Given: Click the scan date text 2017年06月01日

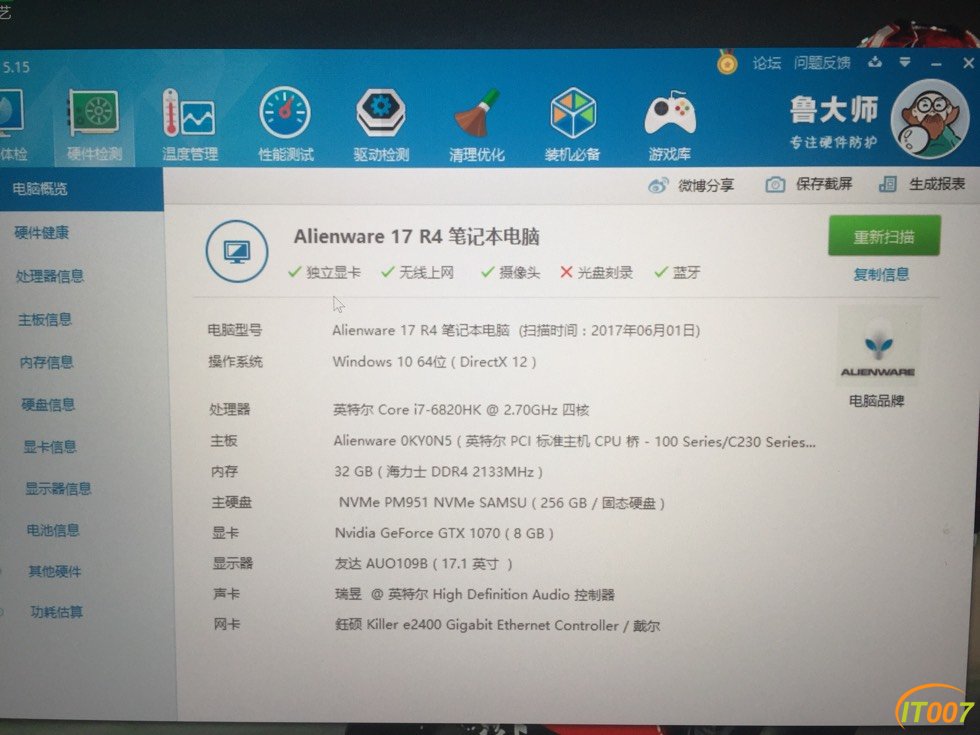Looking at the screenshot, I should click(643, 330).
